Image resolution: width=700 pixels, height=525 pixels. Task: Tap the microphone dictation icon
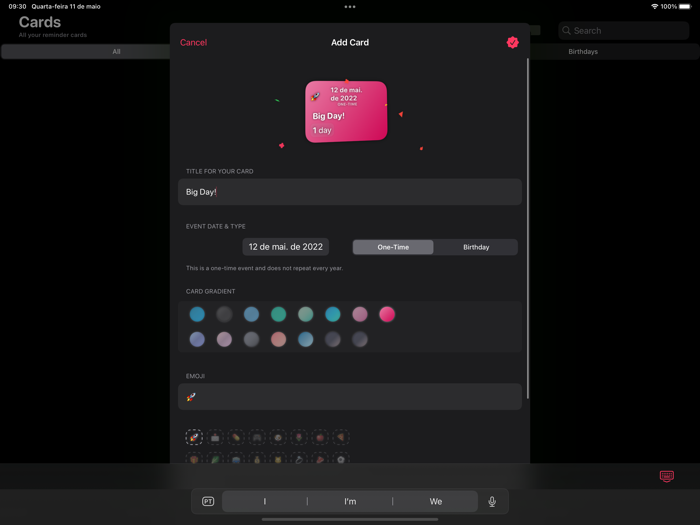coord(492,501)
